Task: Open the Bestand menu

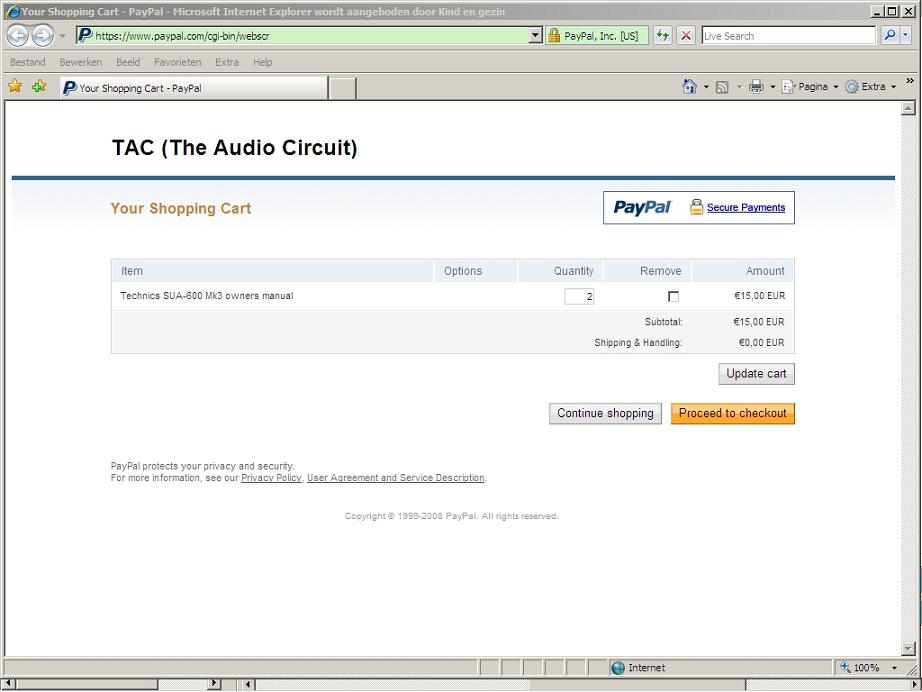Action: (28, 62)
